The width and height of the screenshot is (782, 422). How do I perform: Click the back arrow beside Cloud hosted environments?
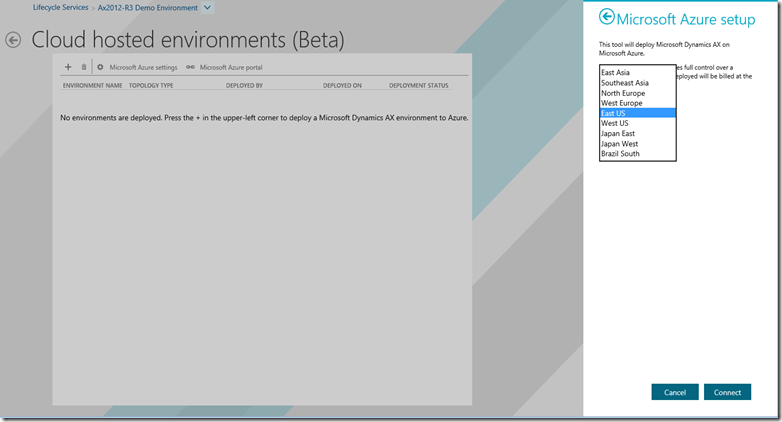point(13,40)
